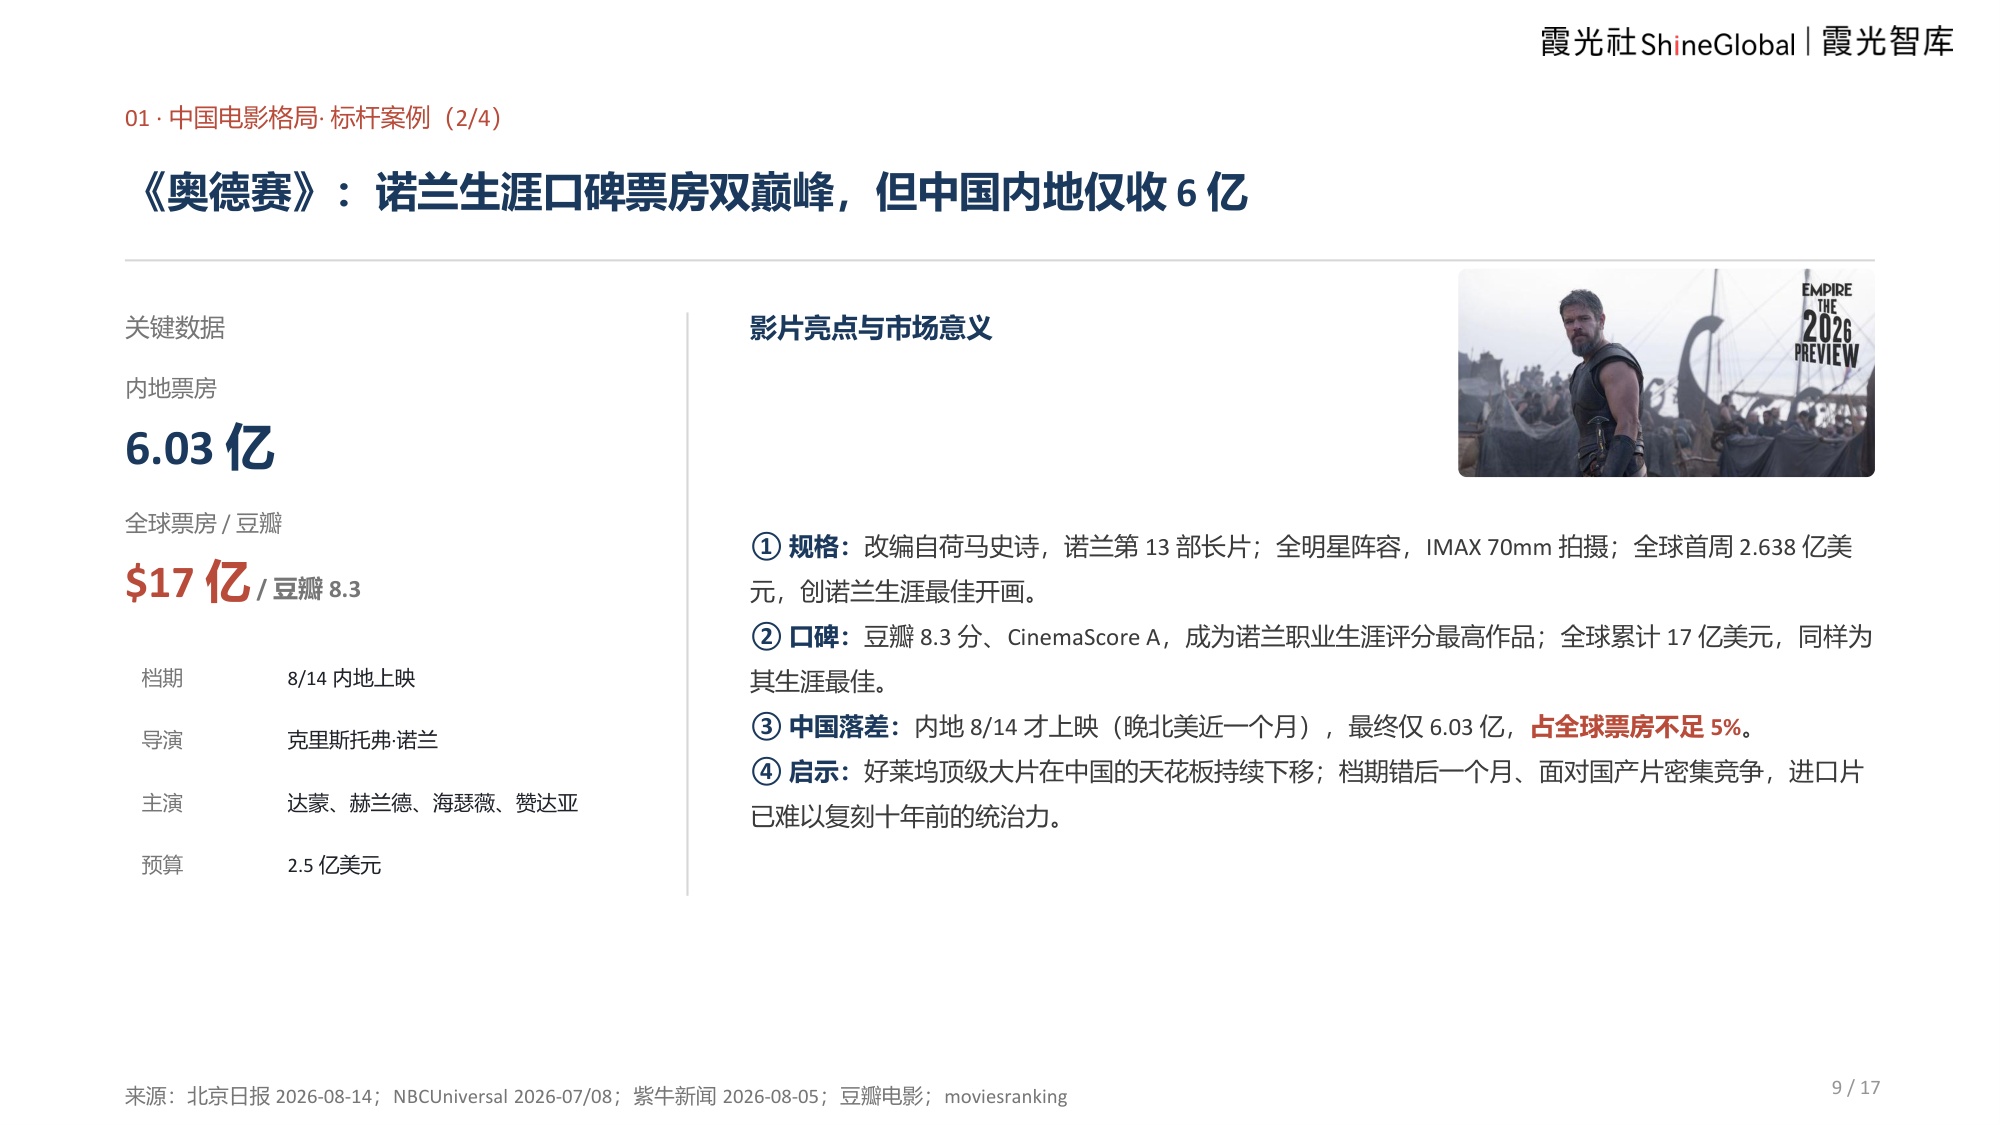Image resolution: width=2000 pixels, height=1125 pixels.
Task: Click the page number '9 / 17'
Action: [x=1856, y=1087]
